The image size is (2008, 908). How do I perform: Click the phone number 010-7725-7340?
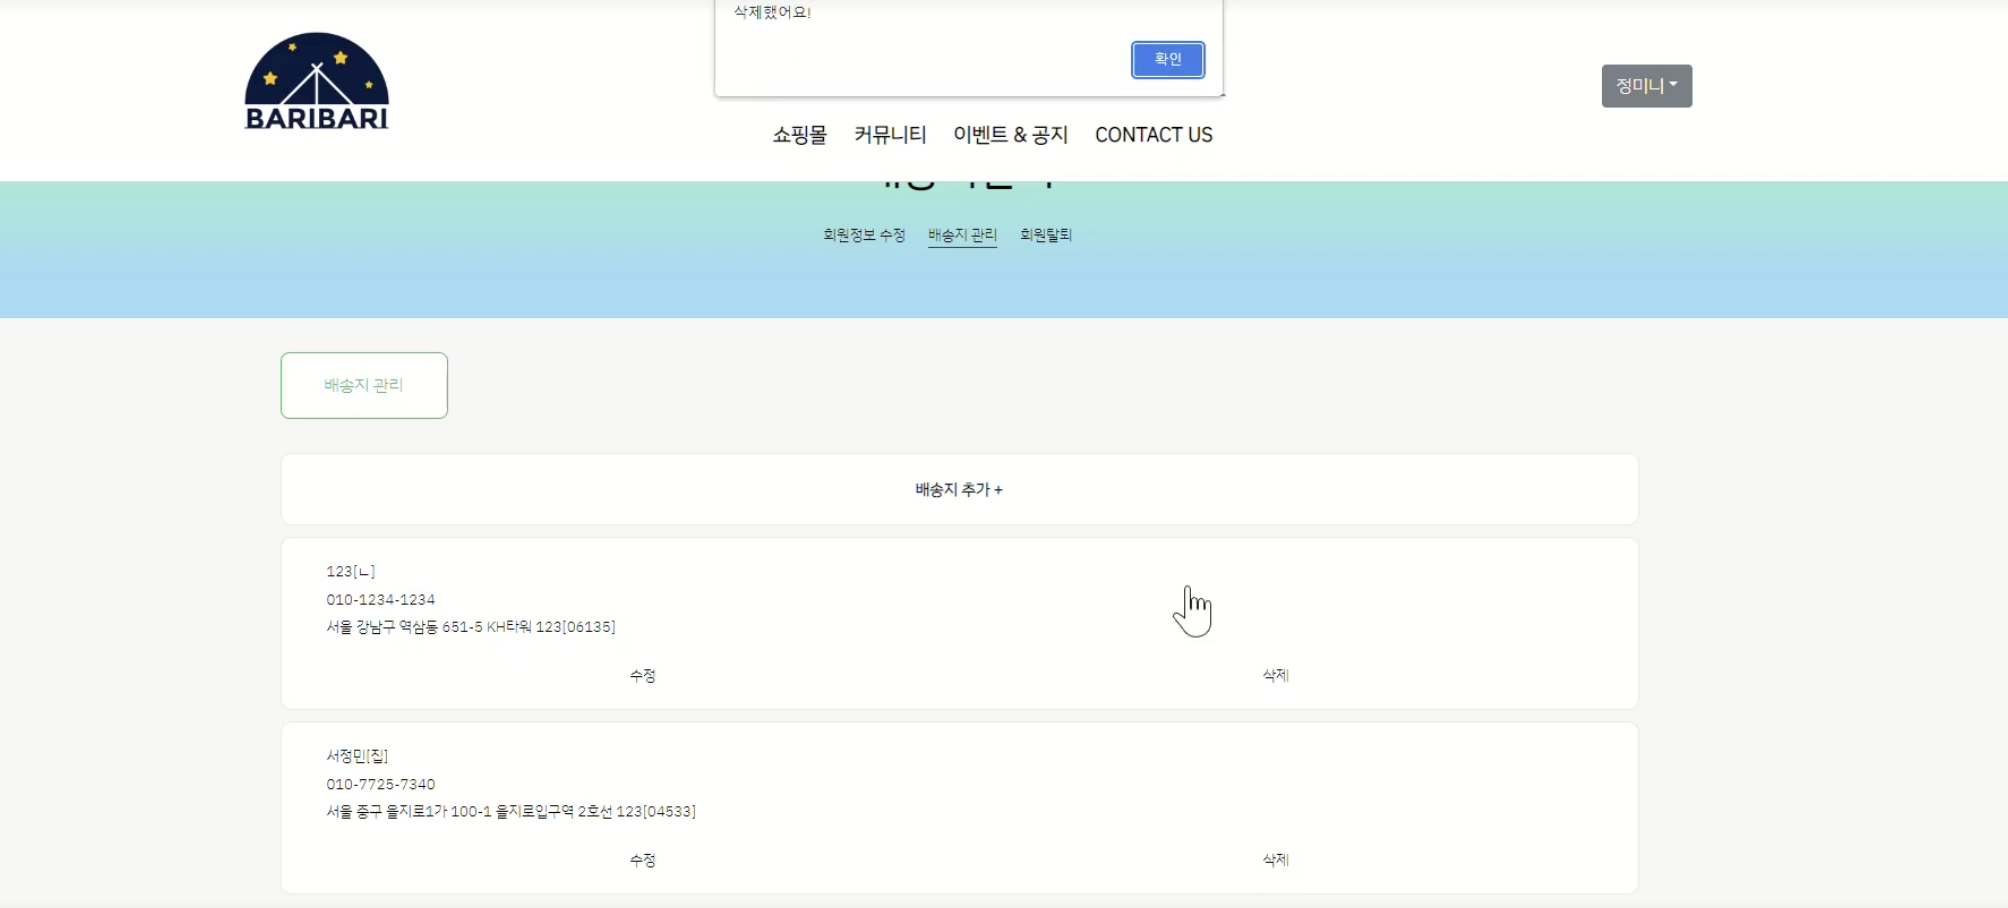[381, 784]
